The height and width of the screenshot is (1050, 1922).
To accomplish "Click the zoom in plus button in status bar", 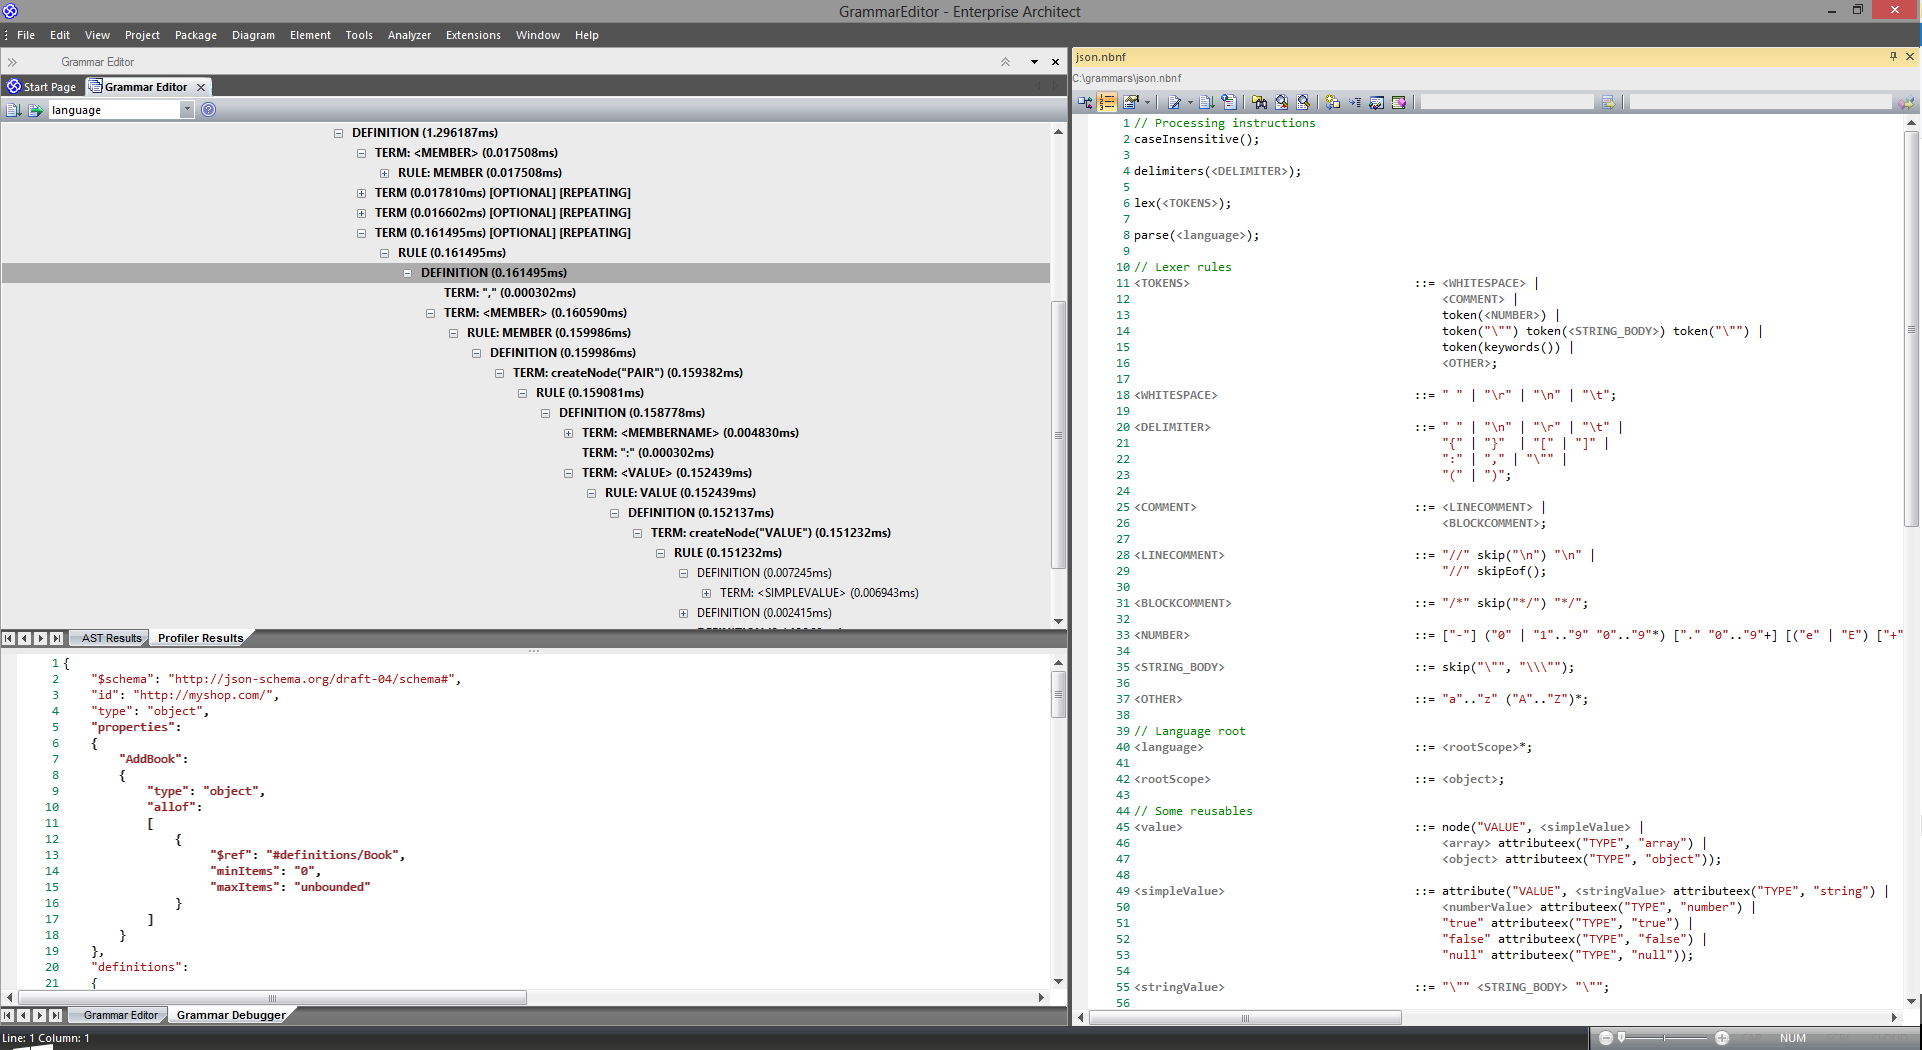I will [1722, 1038].
